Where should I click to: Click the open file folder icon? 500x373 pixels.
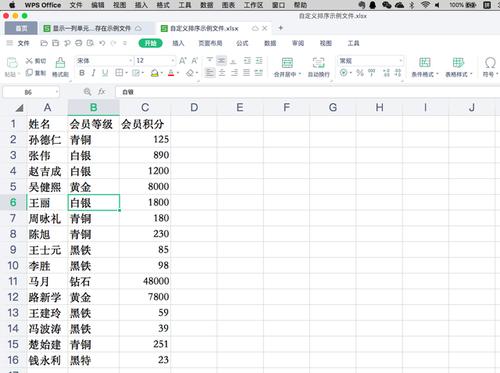point(44,43)
